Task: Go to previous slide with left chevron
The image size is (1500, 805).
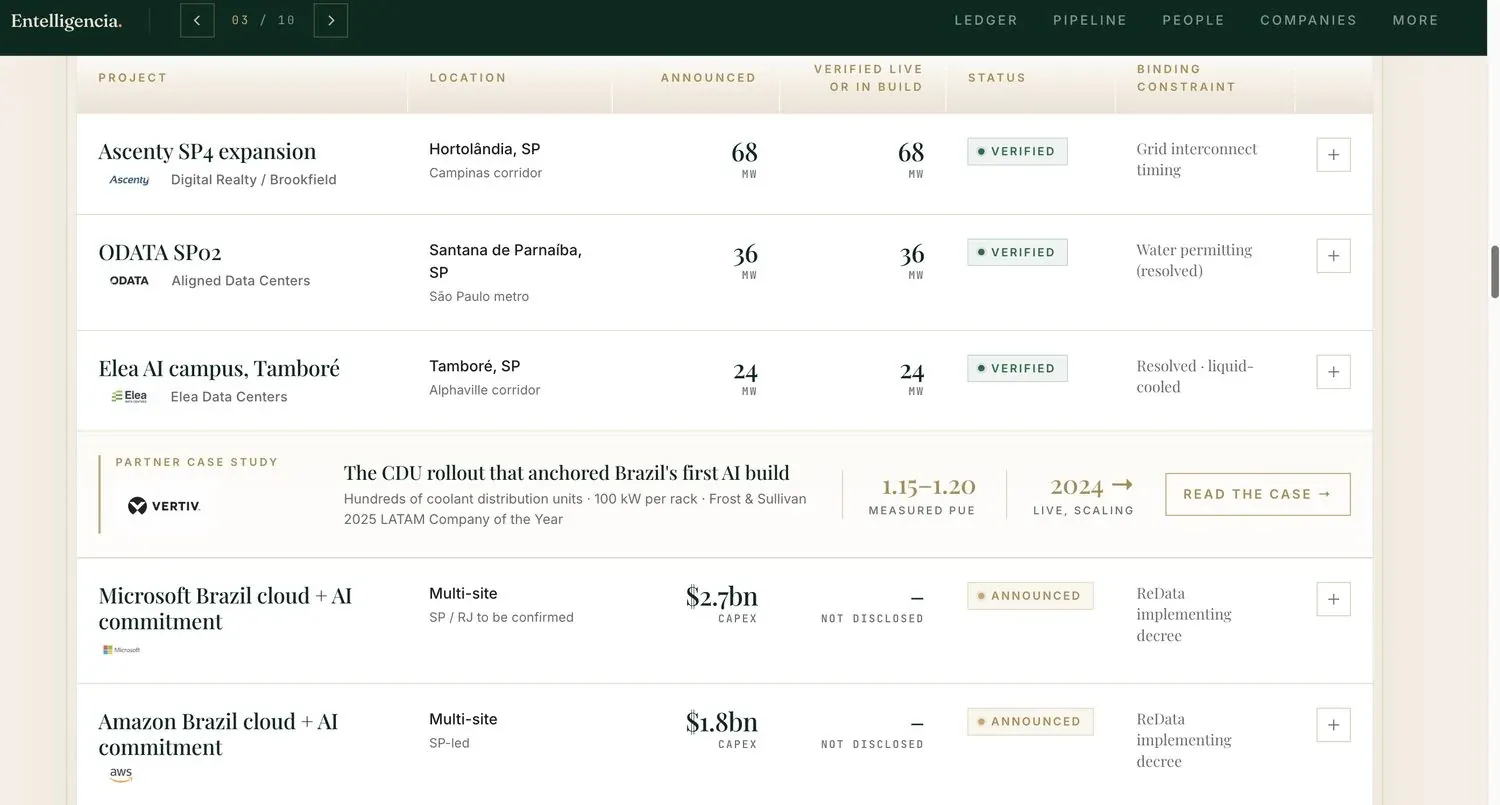Action: tap(197, 20)
